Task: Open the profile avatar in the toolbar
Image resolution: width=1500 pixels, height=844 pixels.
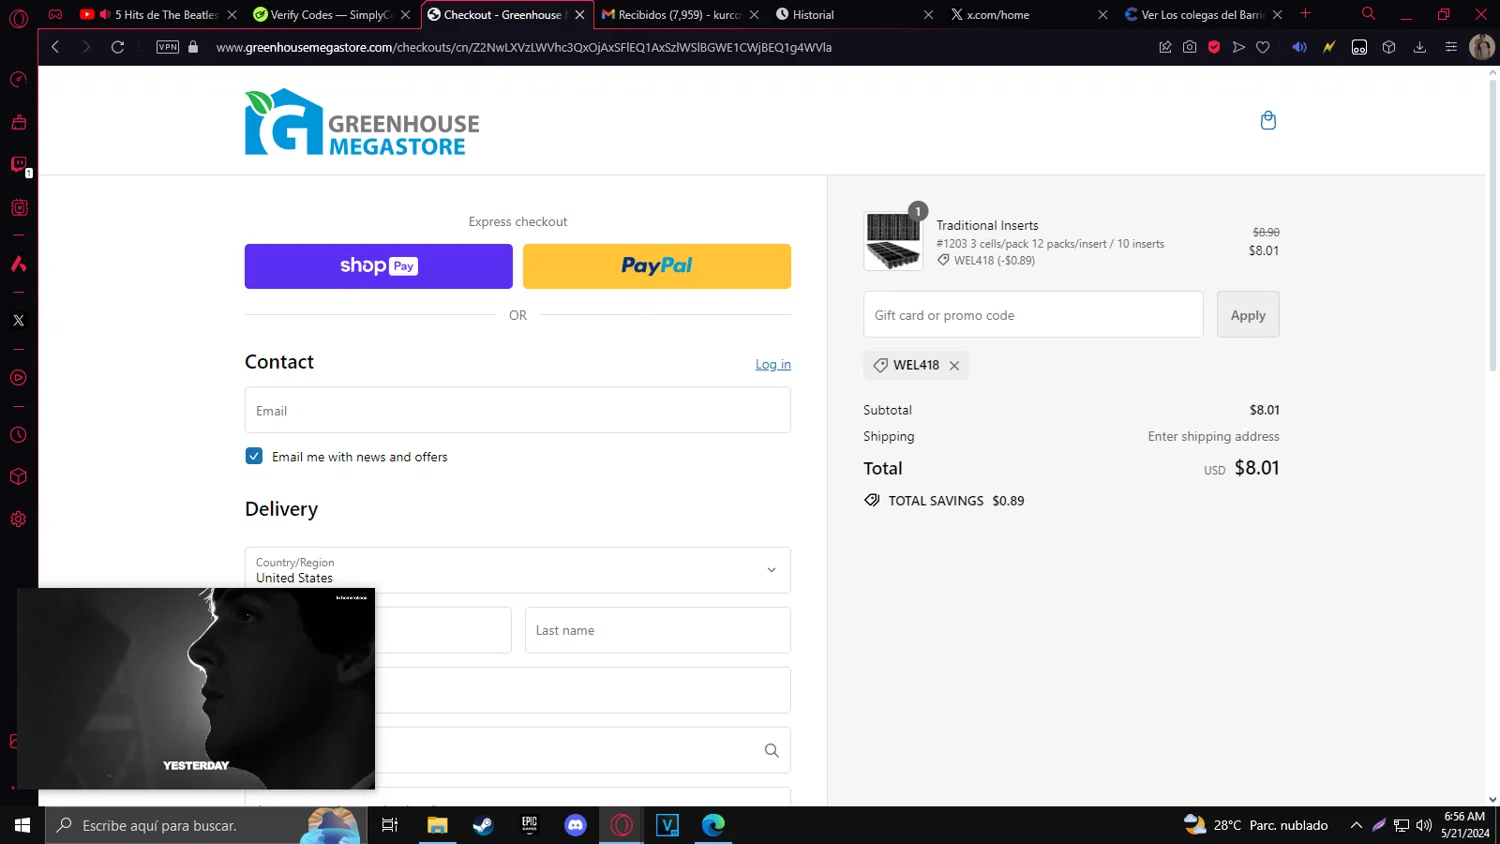Action: (x=1482, y=47)
